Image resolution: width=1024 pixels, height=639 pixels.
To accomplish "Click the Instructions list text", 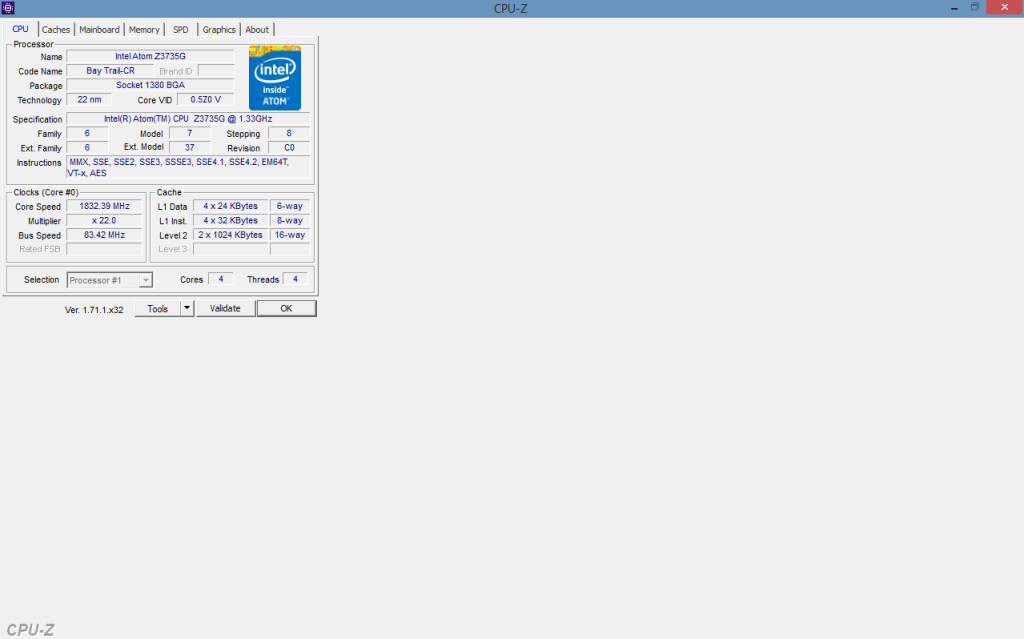I will pyautogui.click(x=188, y=167).
